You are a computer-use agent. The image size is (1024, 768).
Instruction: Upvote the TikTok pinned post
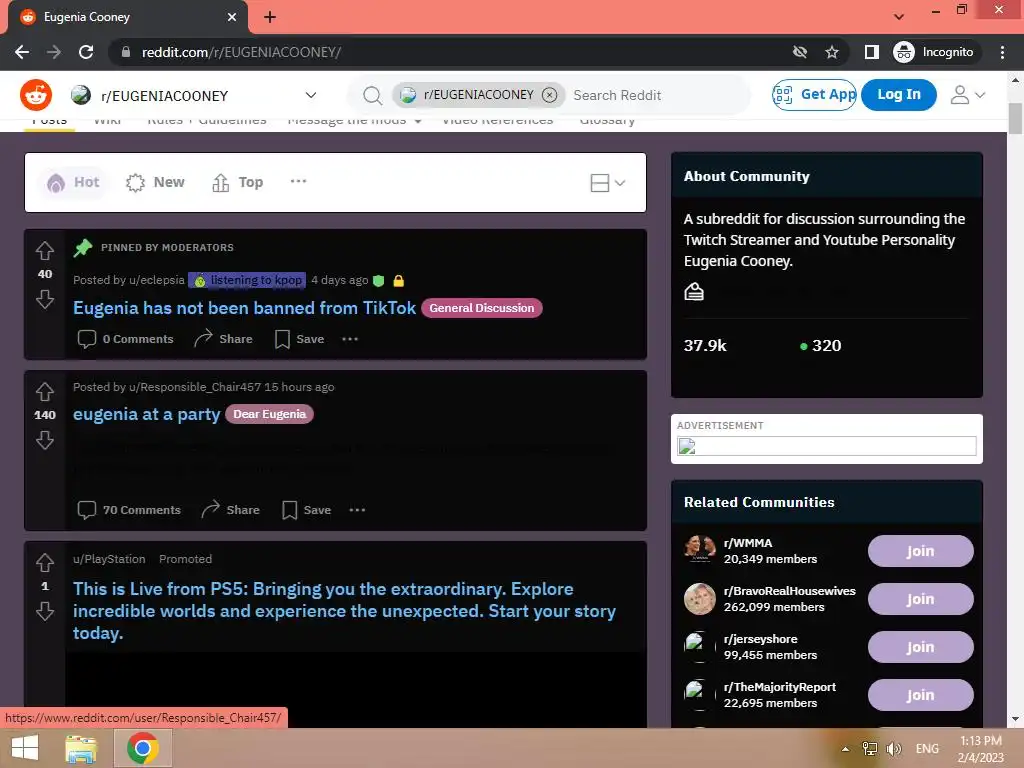point(44,250)
